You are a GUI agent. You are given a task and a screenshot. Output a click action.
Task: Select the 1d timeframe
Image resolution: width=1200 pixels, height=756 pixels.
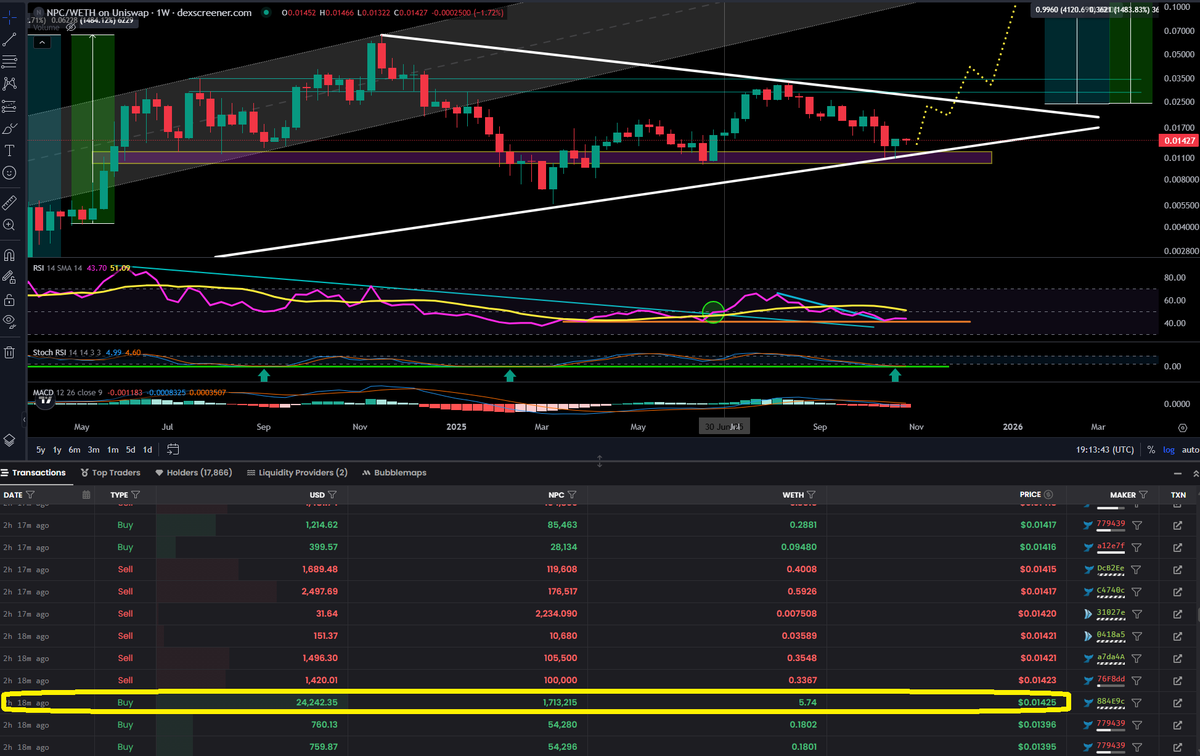[147, 450]
